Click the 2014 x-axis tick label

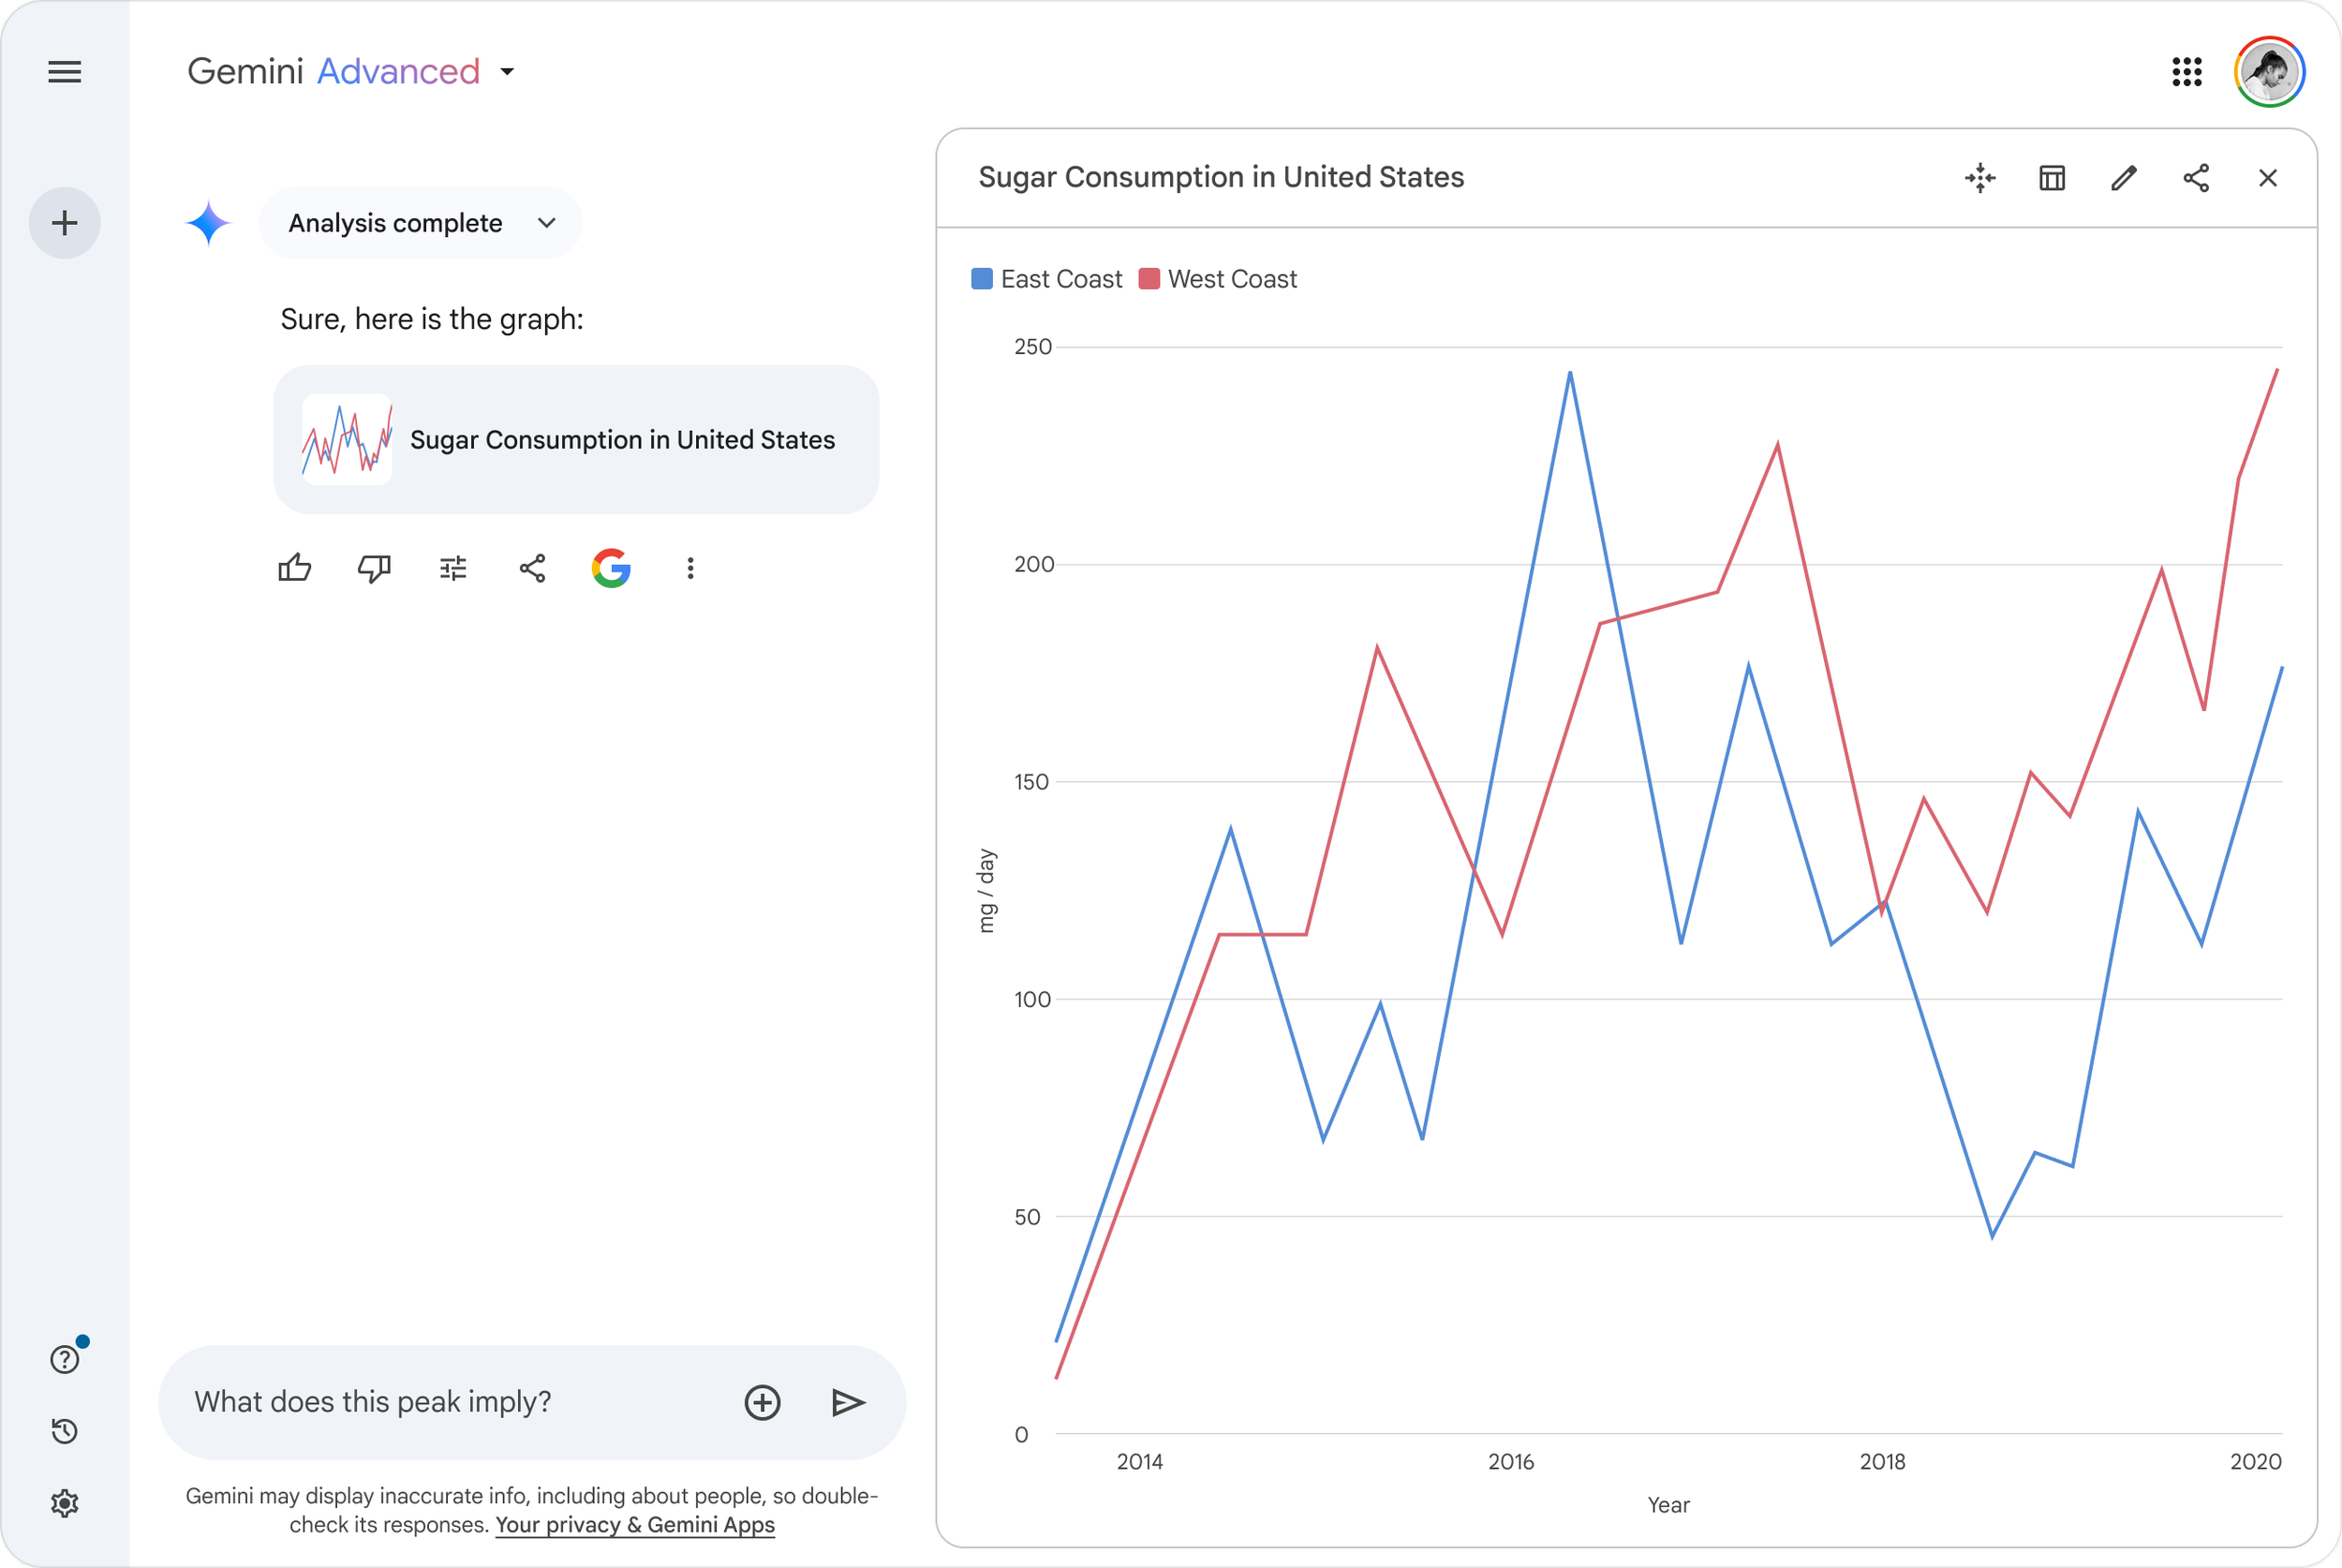1140,1462
